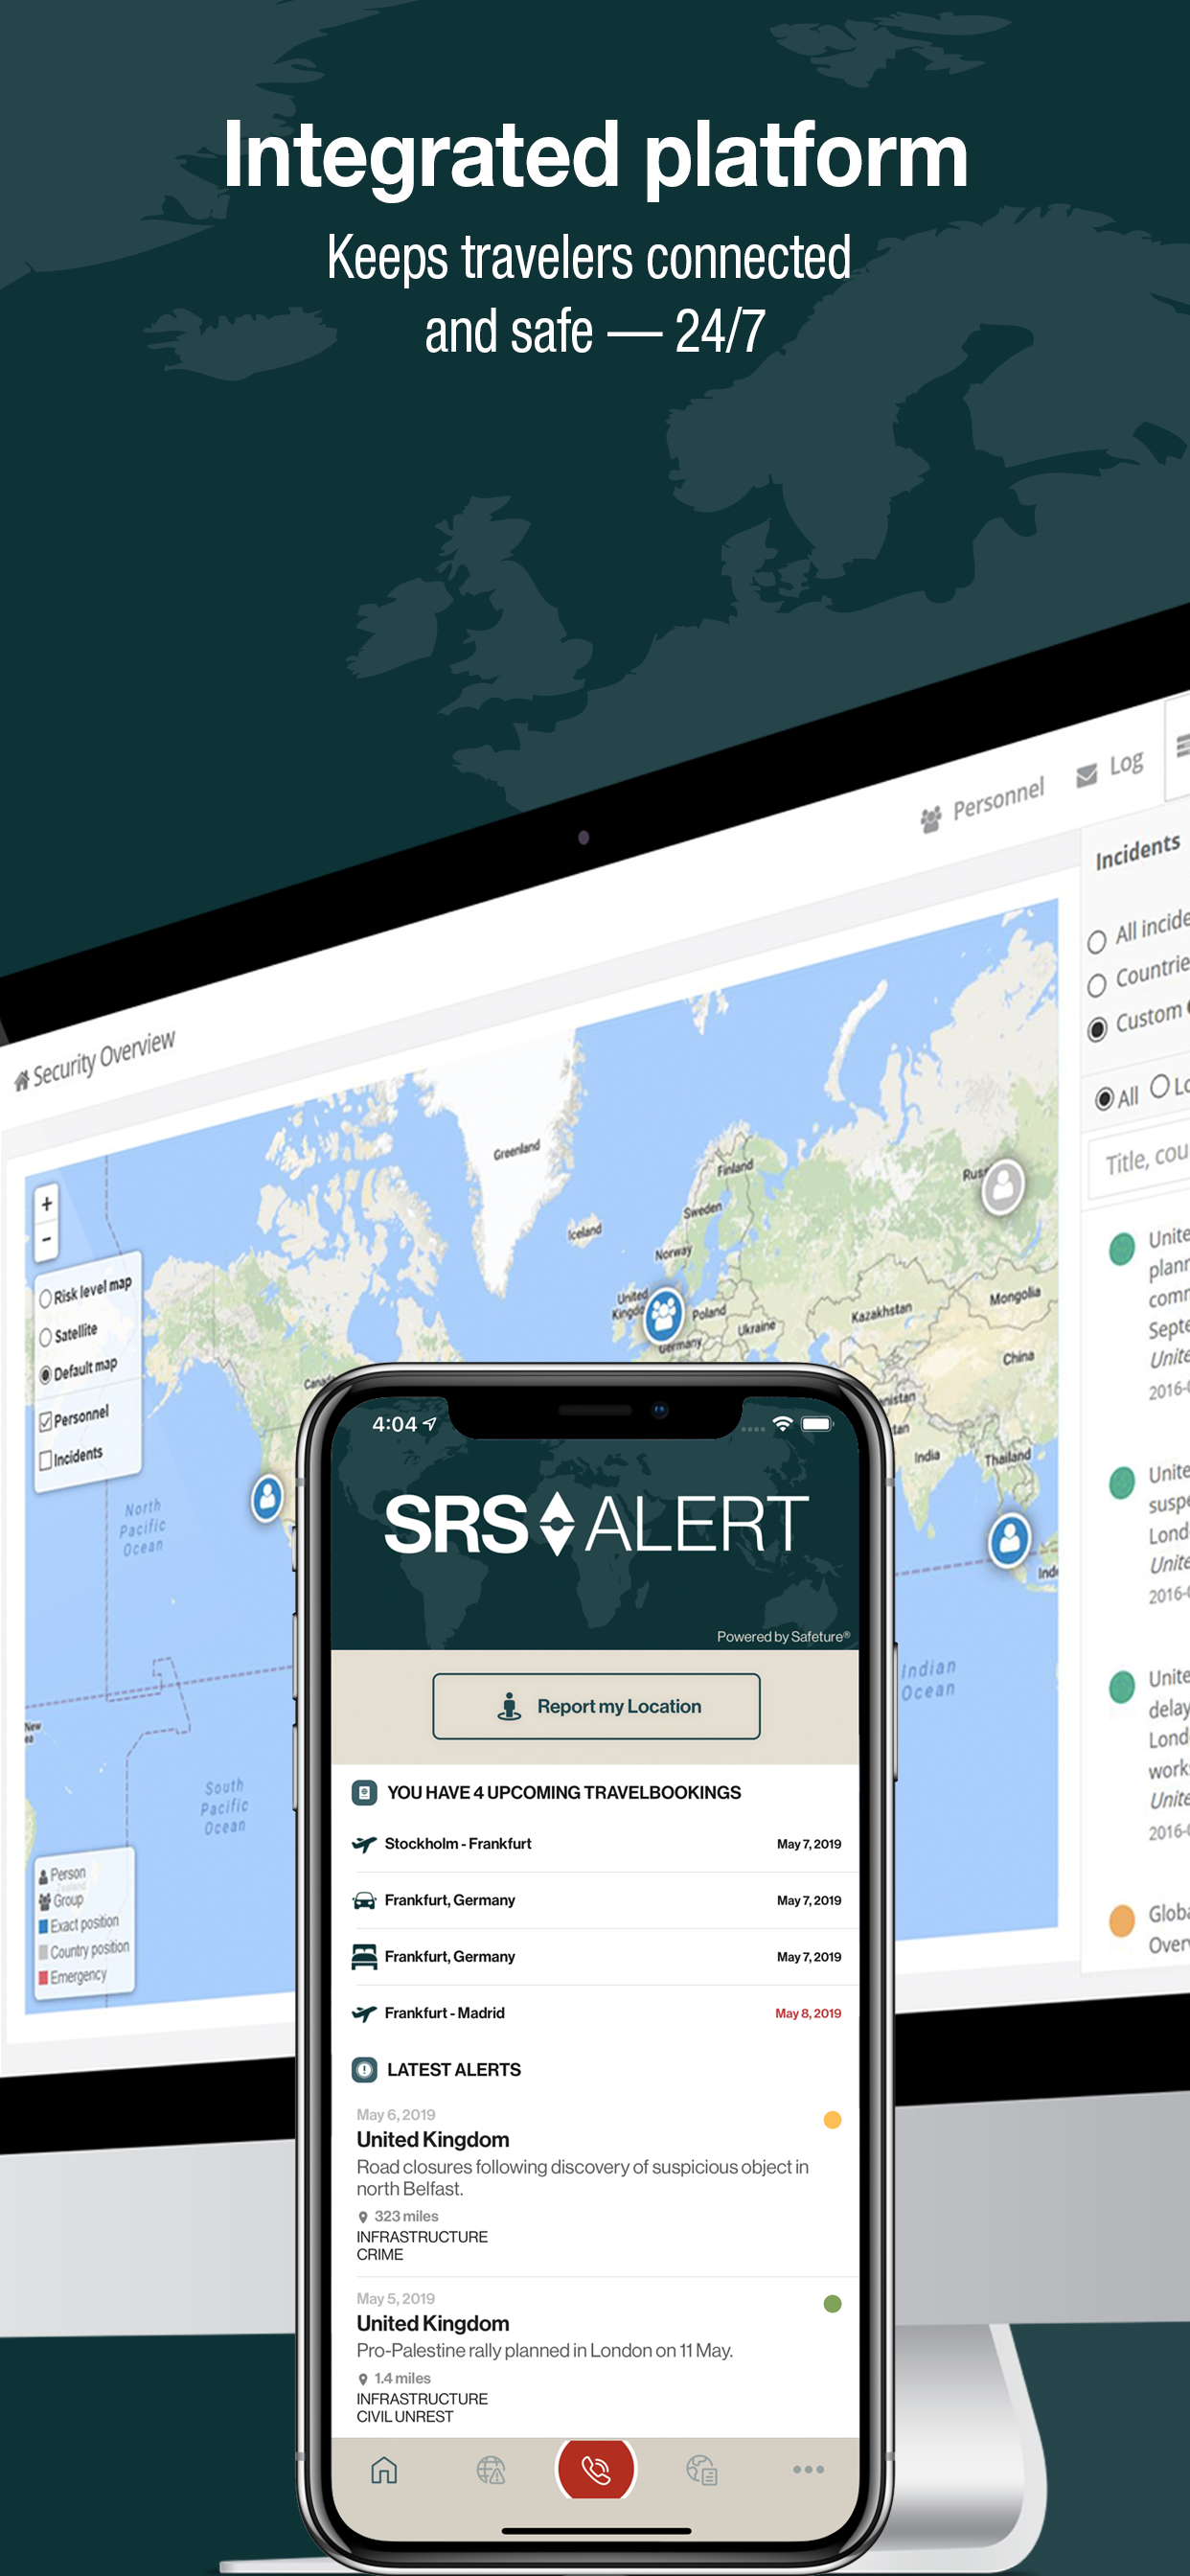This screenshot has width=1190, height=2576.
Task: Open the globe alert map tab
Action: [490, 2470]
